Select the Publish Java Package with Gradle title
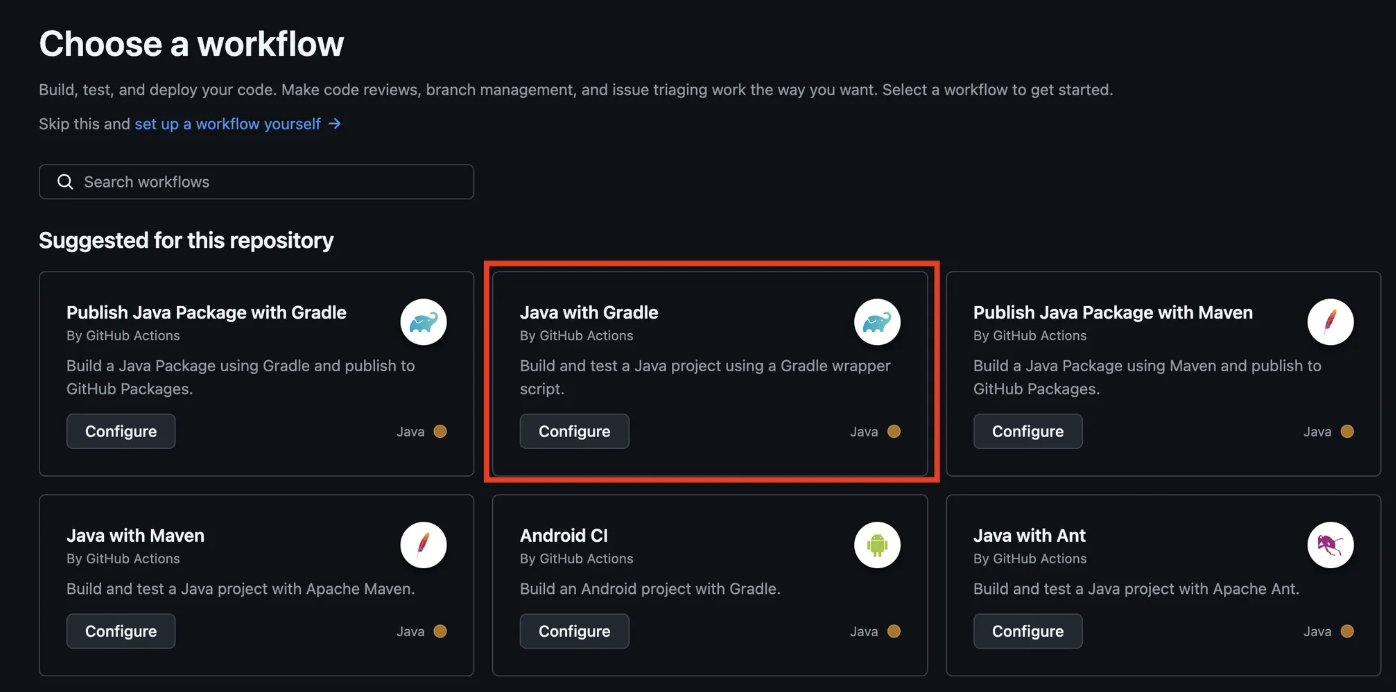Image resolution: width=1396 pixels, height=692 pixels. tap(206, 312)
